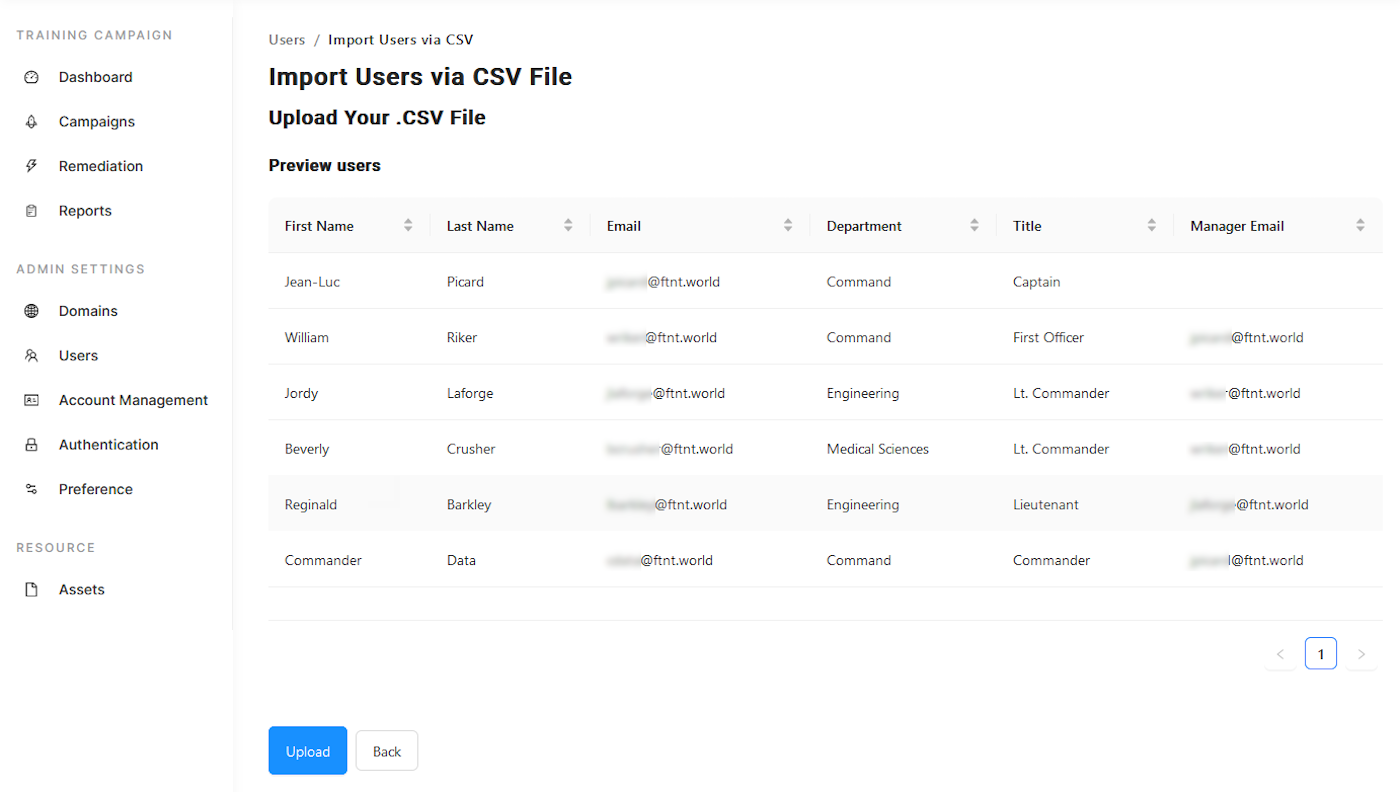The width and height of the screenshot is (1400, 792).
Task: Sort by Manager Email column arrows
Action: tap(1360, 226)
